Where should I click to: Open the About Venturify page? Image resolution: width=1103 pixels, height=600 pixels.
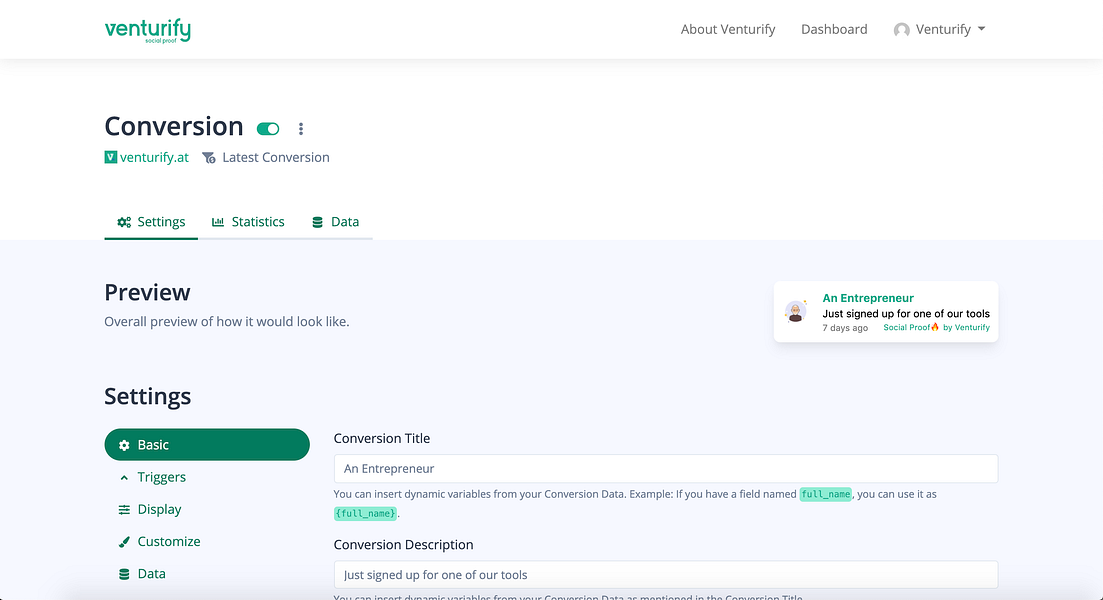[727, 29]
